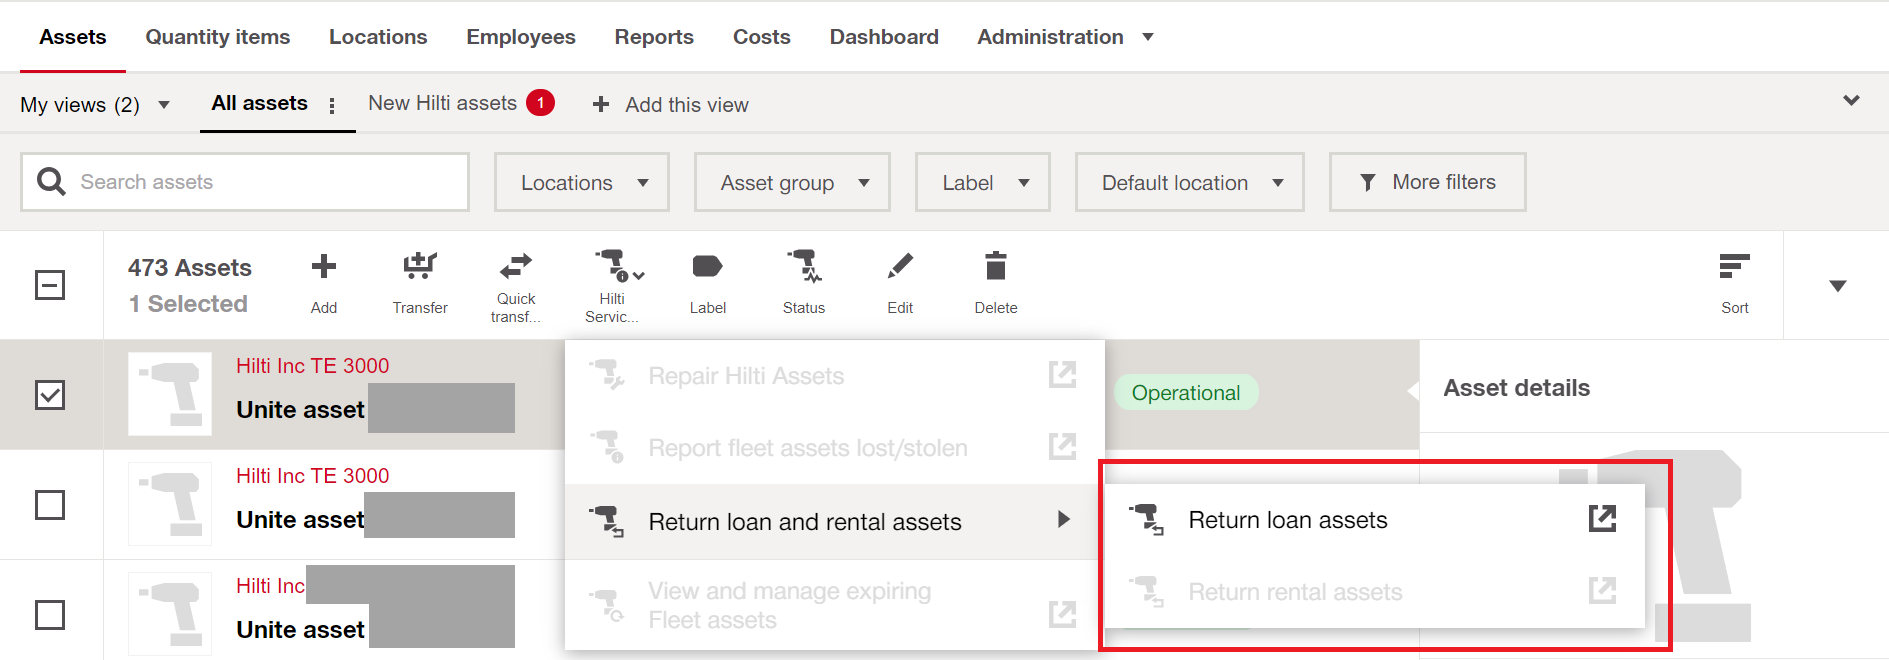This screenshot has height=660, width=1889.
Task: Check the third Hilti Inc asset row
Action: (x=50, y=614)
